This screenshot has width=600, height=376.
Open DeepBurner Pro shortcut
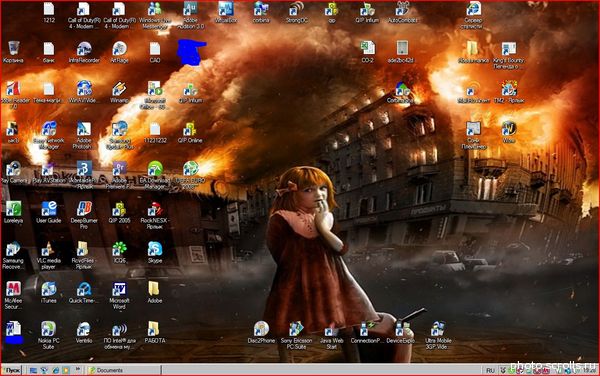84,215
